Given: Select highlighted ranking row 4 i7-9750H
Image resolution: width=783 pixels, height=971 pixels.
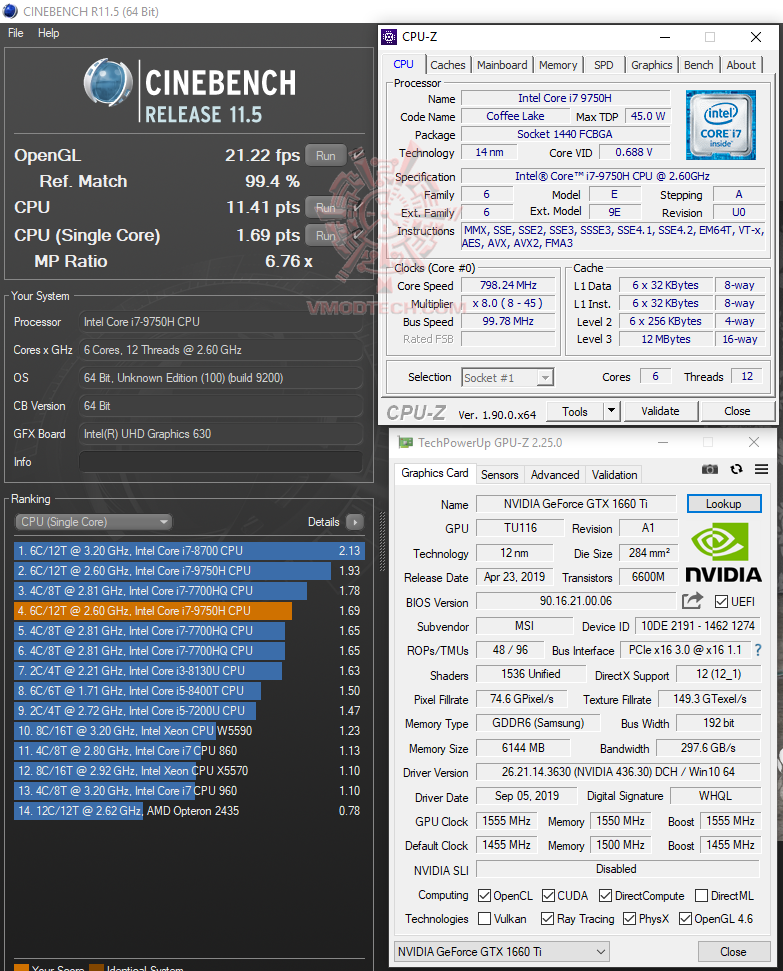Looking at the screenshot, I should pyautogui.click(x=189, y=611).
